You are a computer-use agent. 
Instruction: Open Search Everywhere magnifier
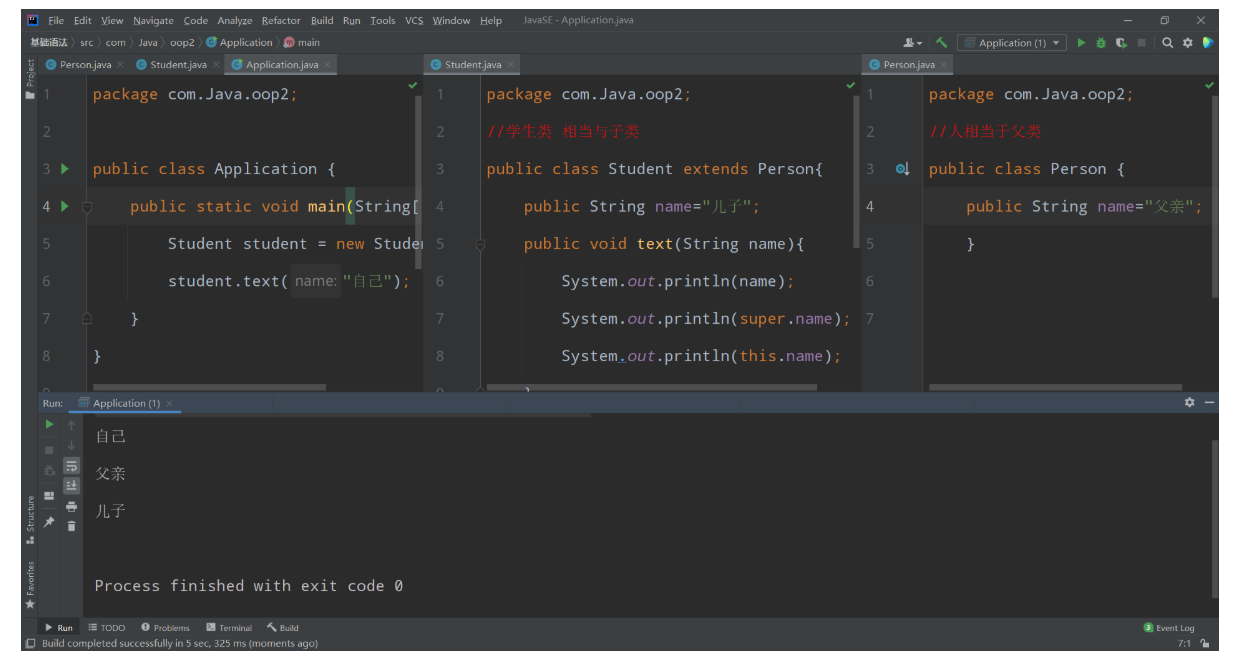[x=1167, y=43]
